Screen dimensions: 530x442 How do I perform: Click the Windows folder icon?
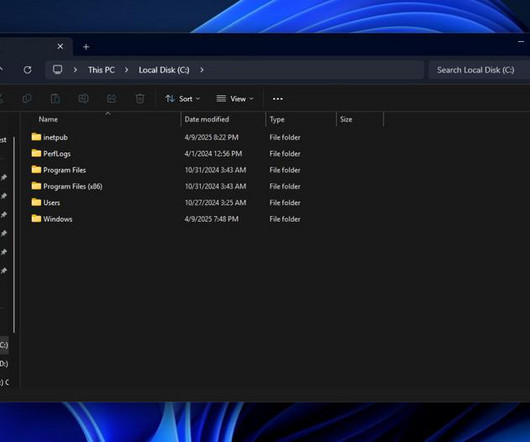36,218
